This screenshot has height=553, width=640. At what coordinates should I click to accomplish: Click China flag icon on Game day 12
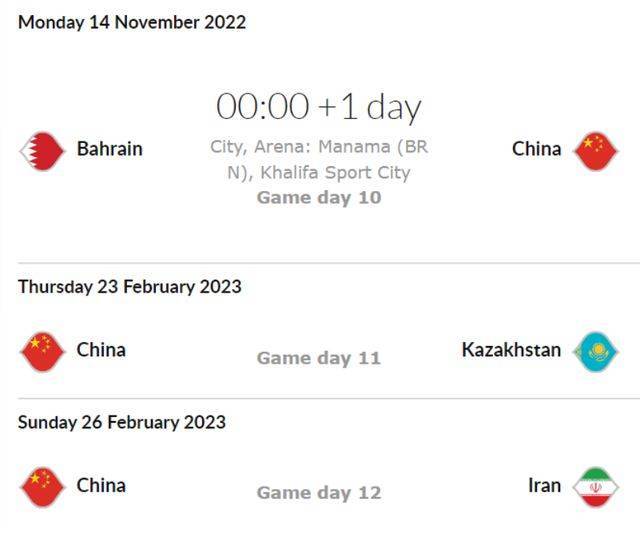pos(42,487)
